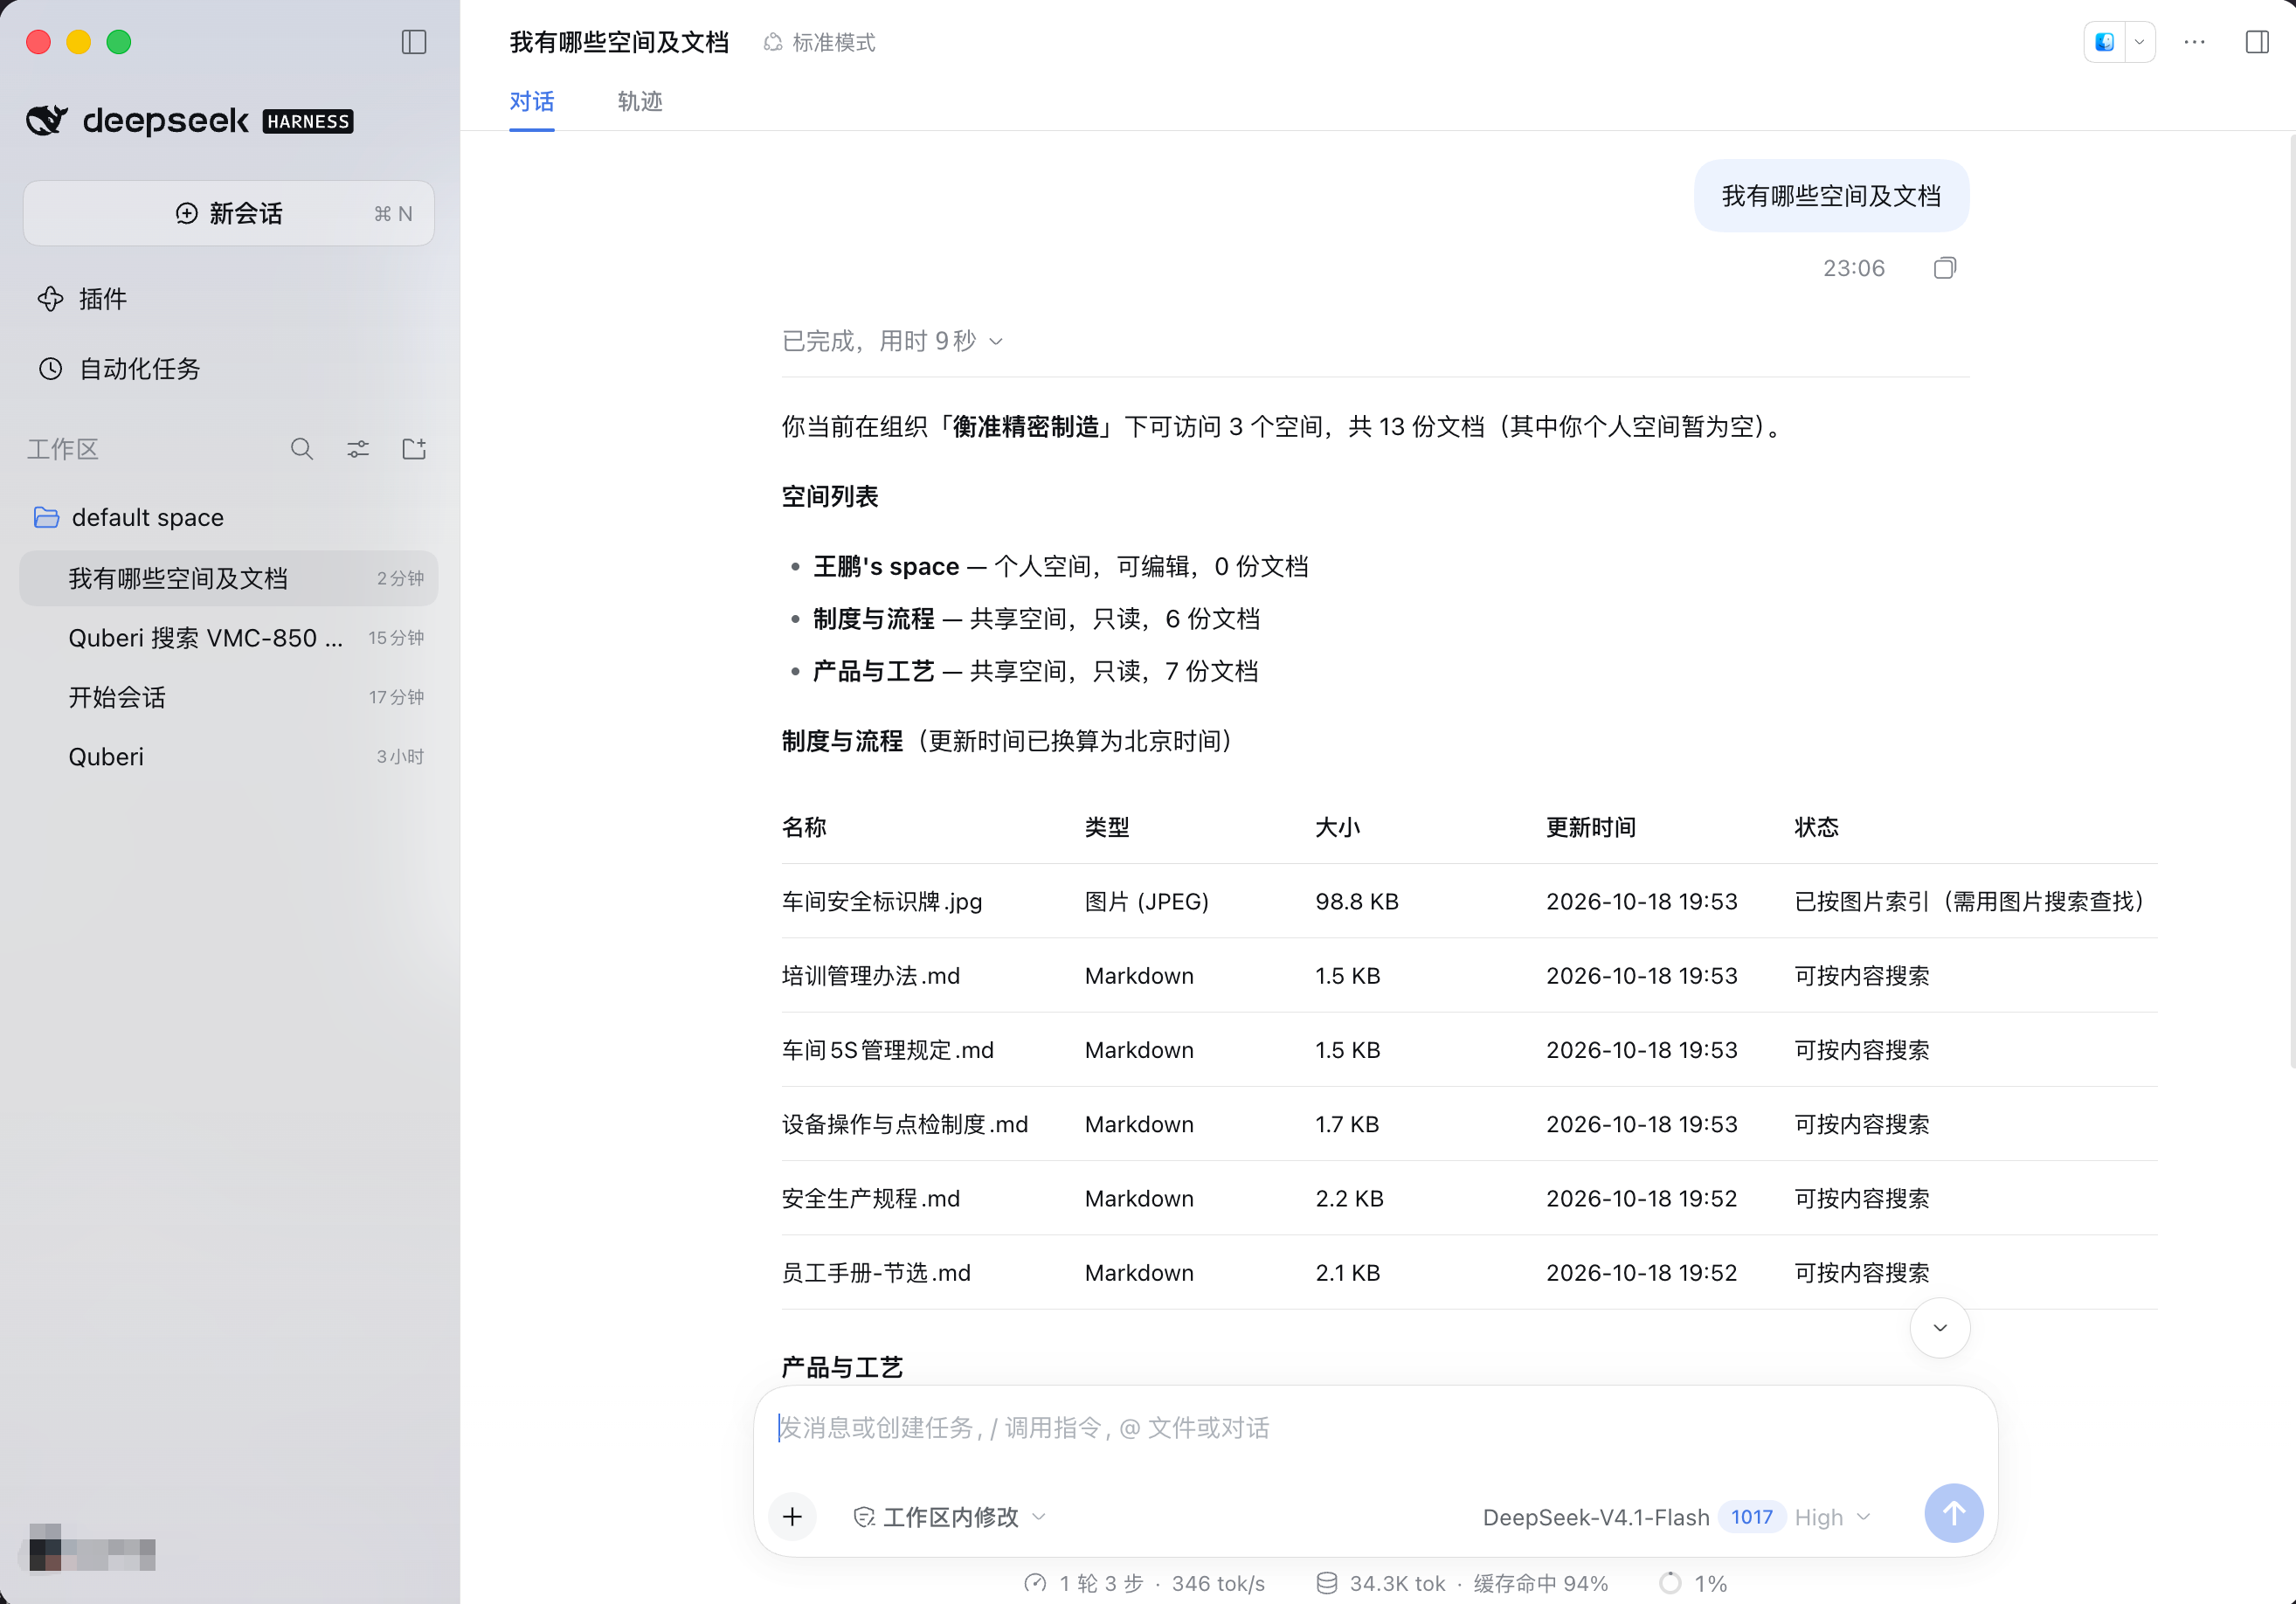Image resolution: width=2296 pixels, height=1604 pixels.
Task: Click the token storage database icon
Action: [x=1326, y=1583]
